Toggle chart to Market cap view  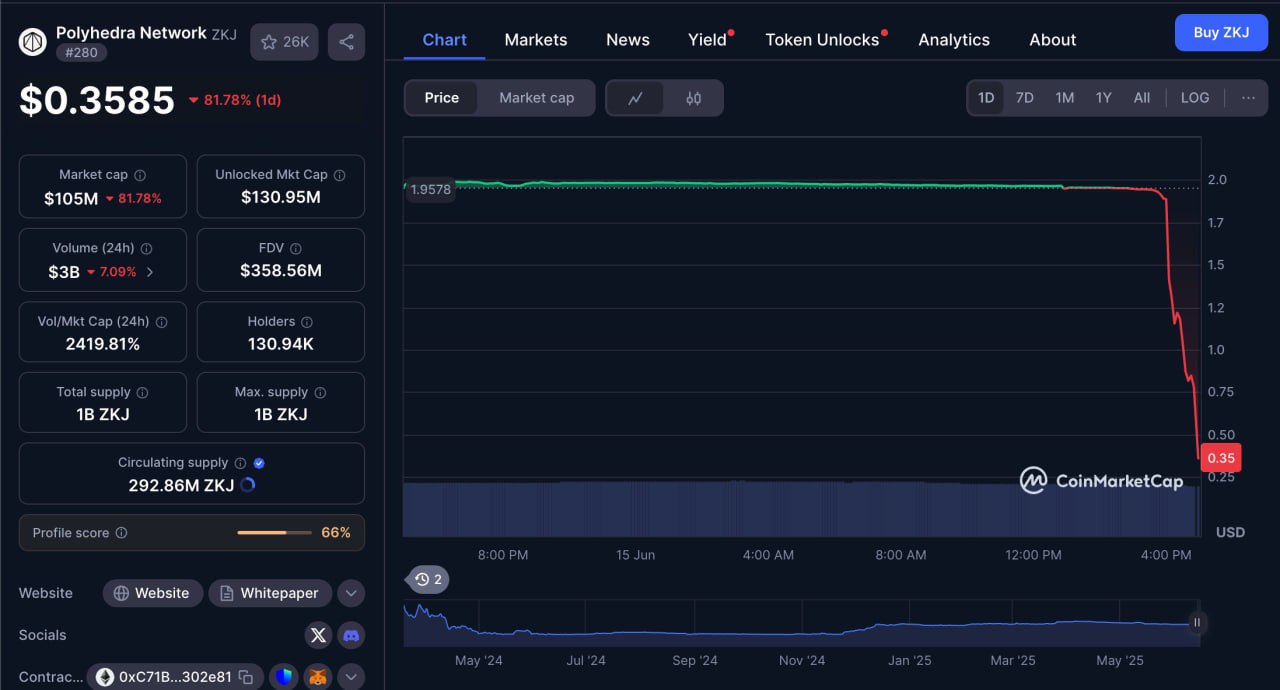pos(537,98)
